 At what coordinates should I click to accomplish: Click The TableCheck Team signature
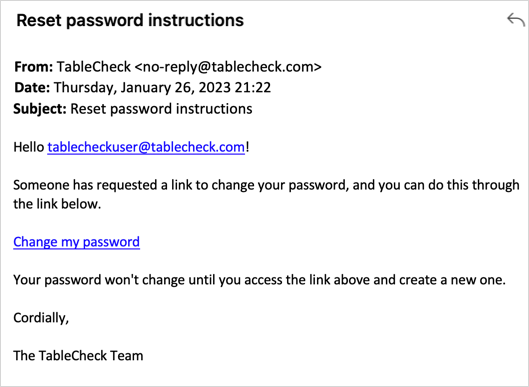(x=78, y=356)
